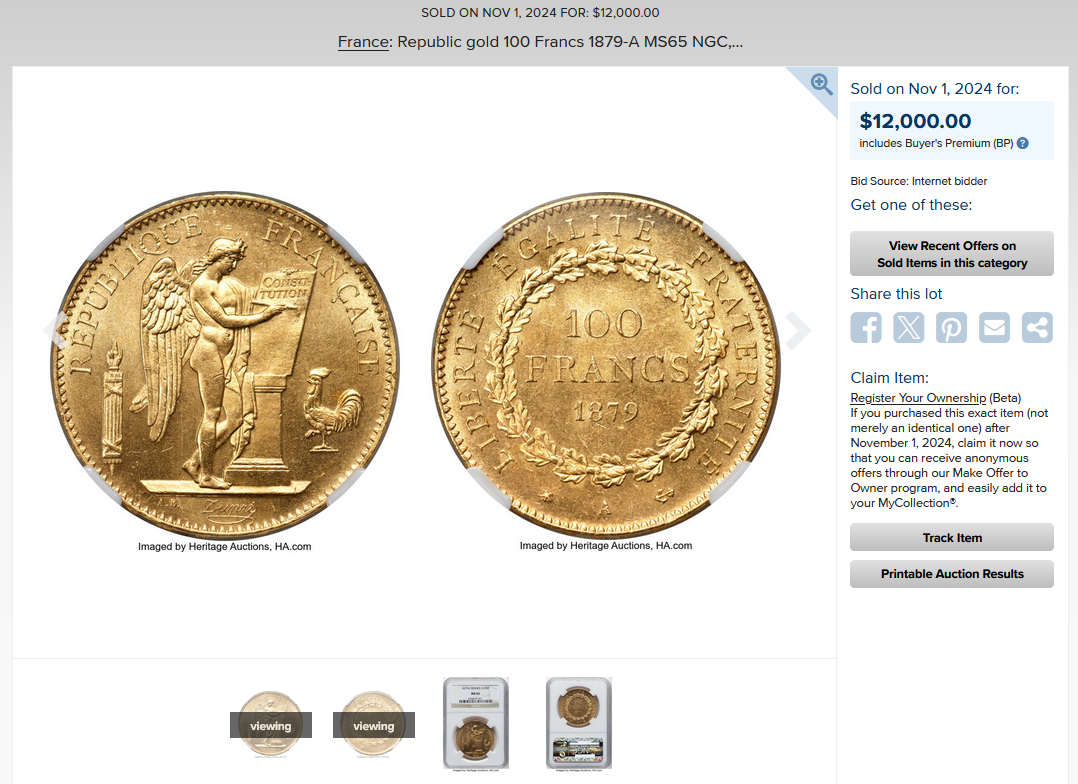Follow Register Your Ownership link
This screenshot has width=1078, height=784.
point(918,398)
